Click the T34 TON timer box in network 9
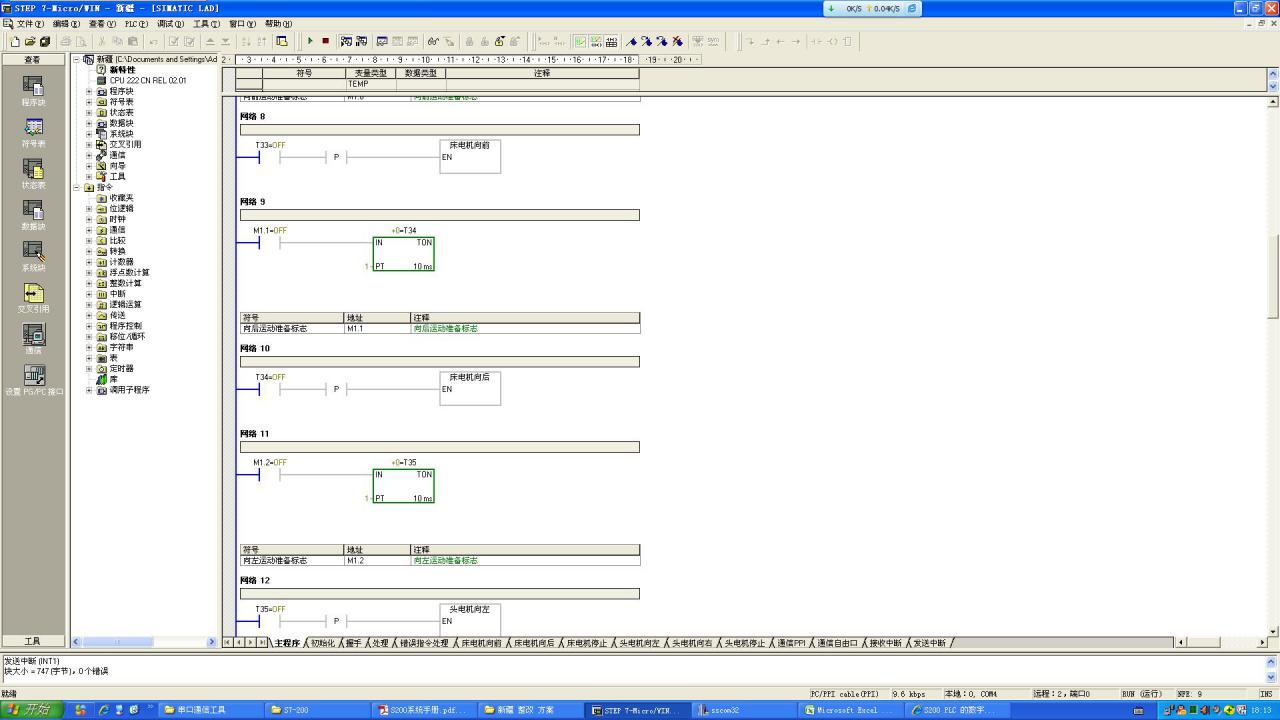 pyautogui.click(x=404, y=254)
